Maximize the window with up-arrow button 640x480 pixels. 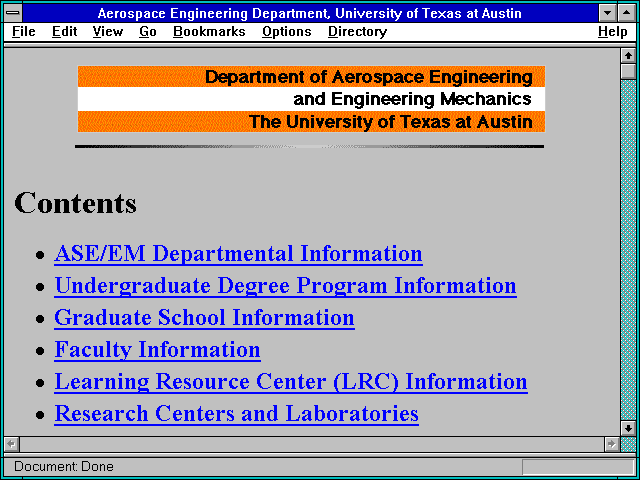(626, 13)
